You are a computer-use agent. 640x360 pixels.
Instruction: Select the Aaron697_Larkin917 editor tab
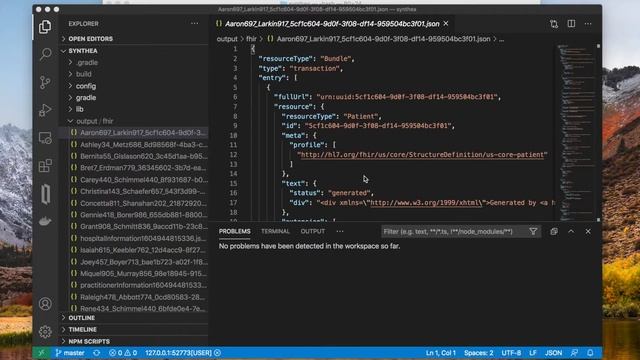[x=332, y=24]
